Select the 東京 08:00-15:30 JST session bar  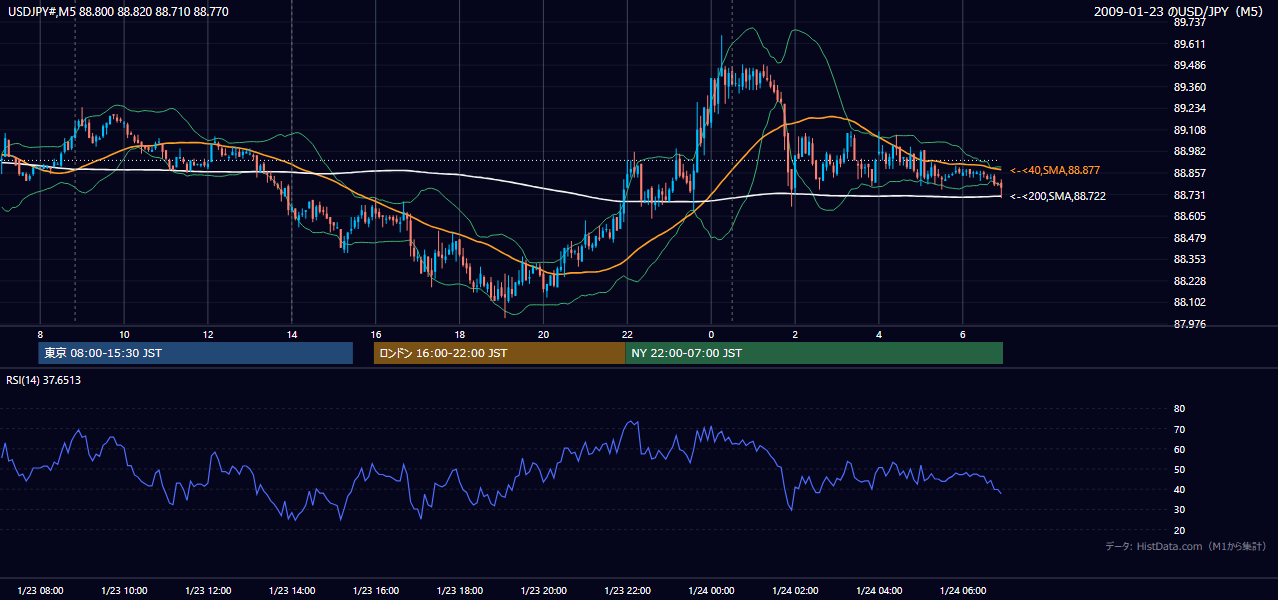tap(196, 353)
